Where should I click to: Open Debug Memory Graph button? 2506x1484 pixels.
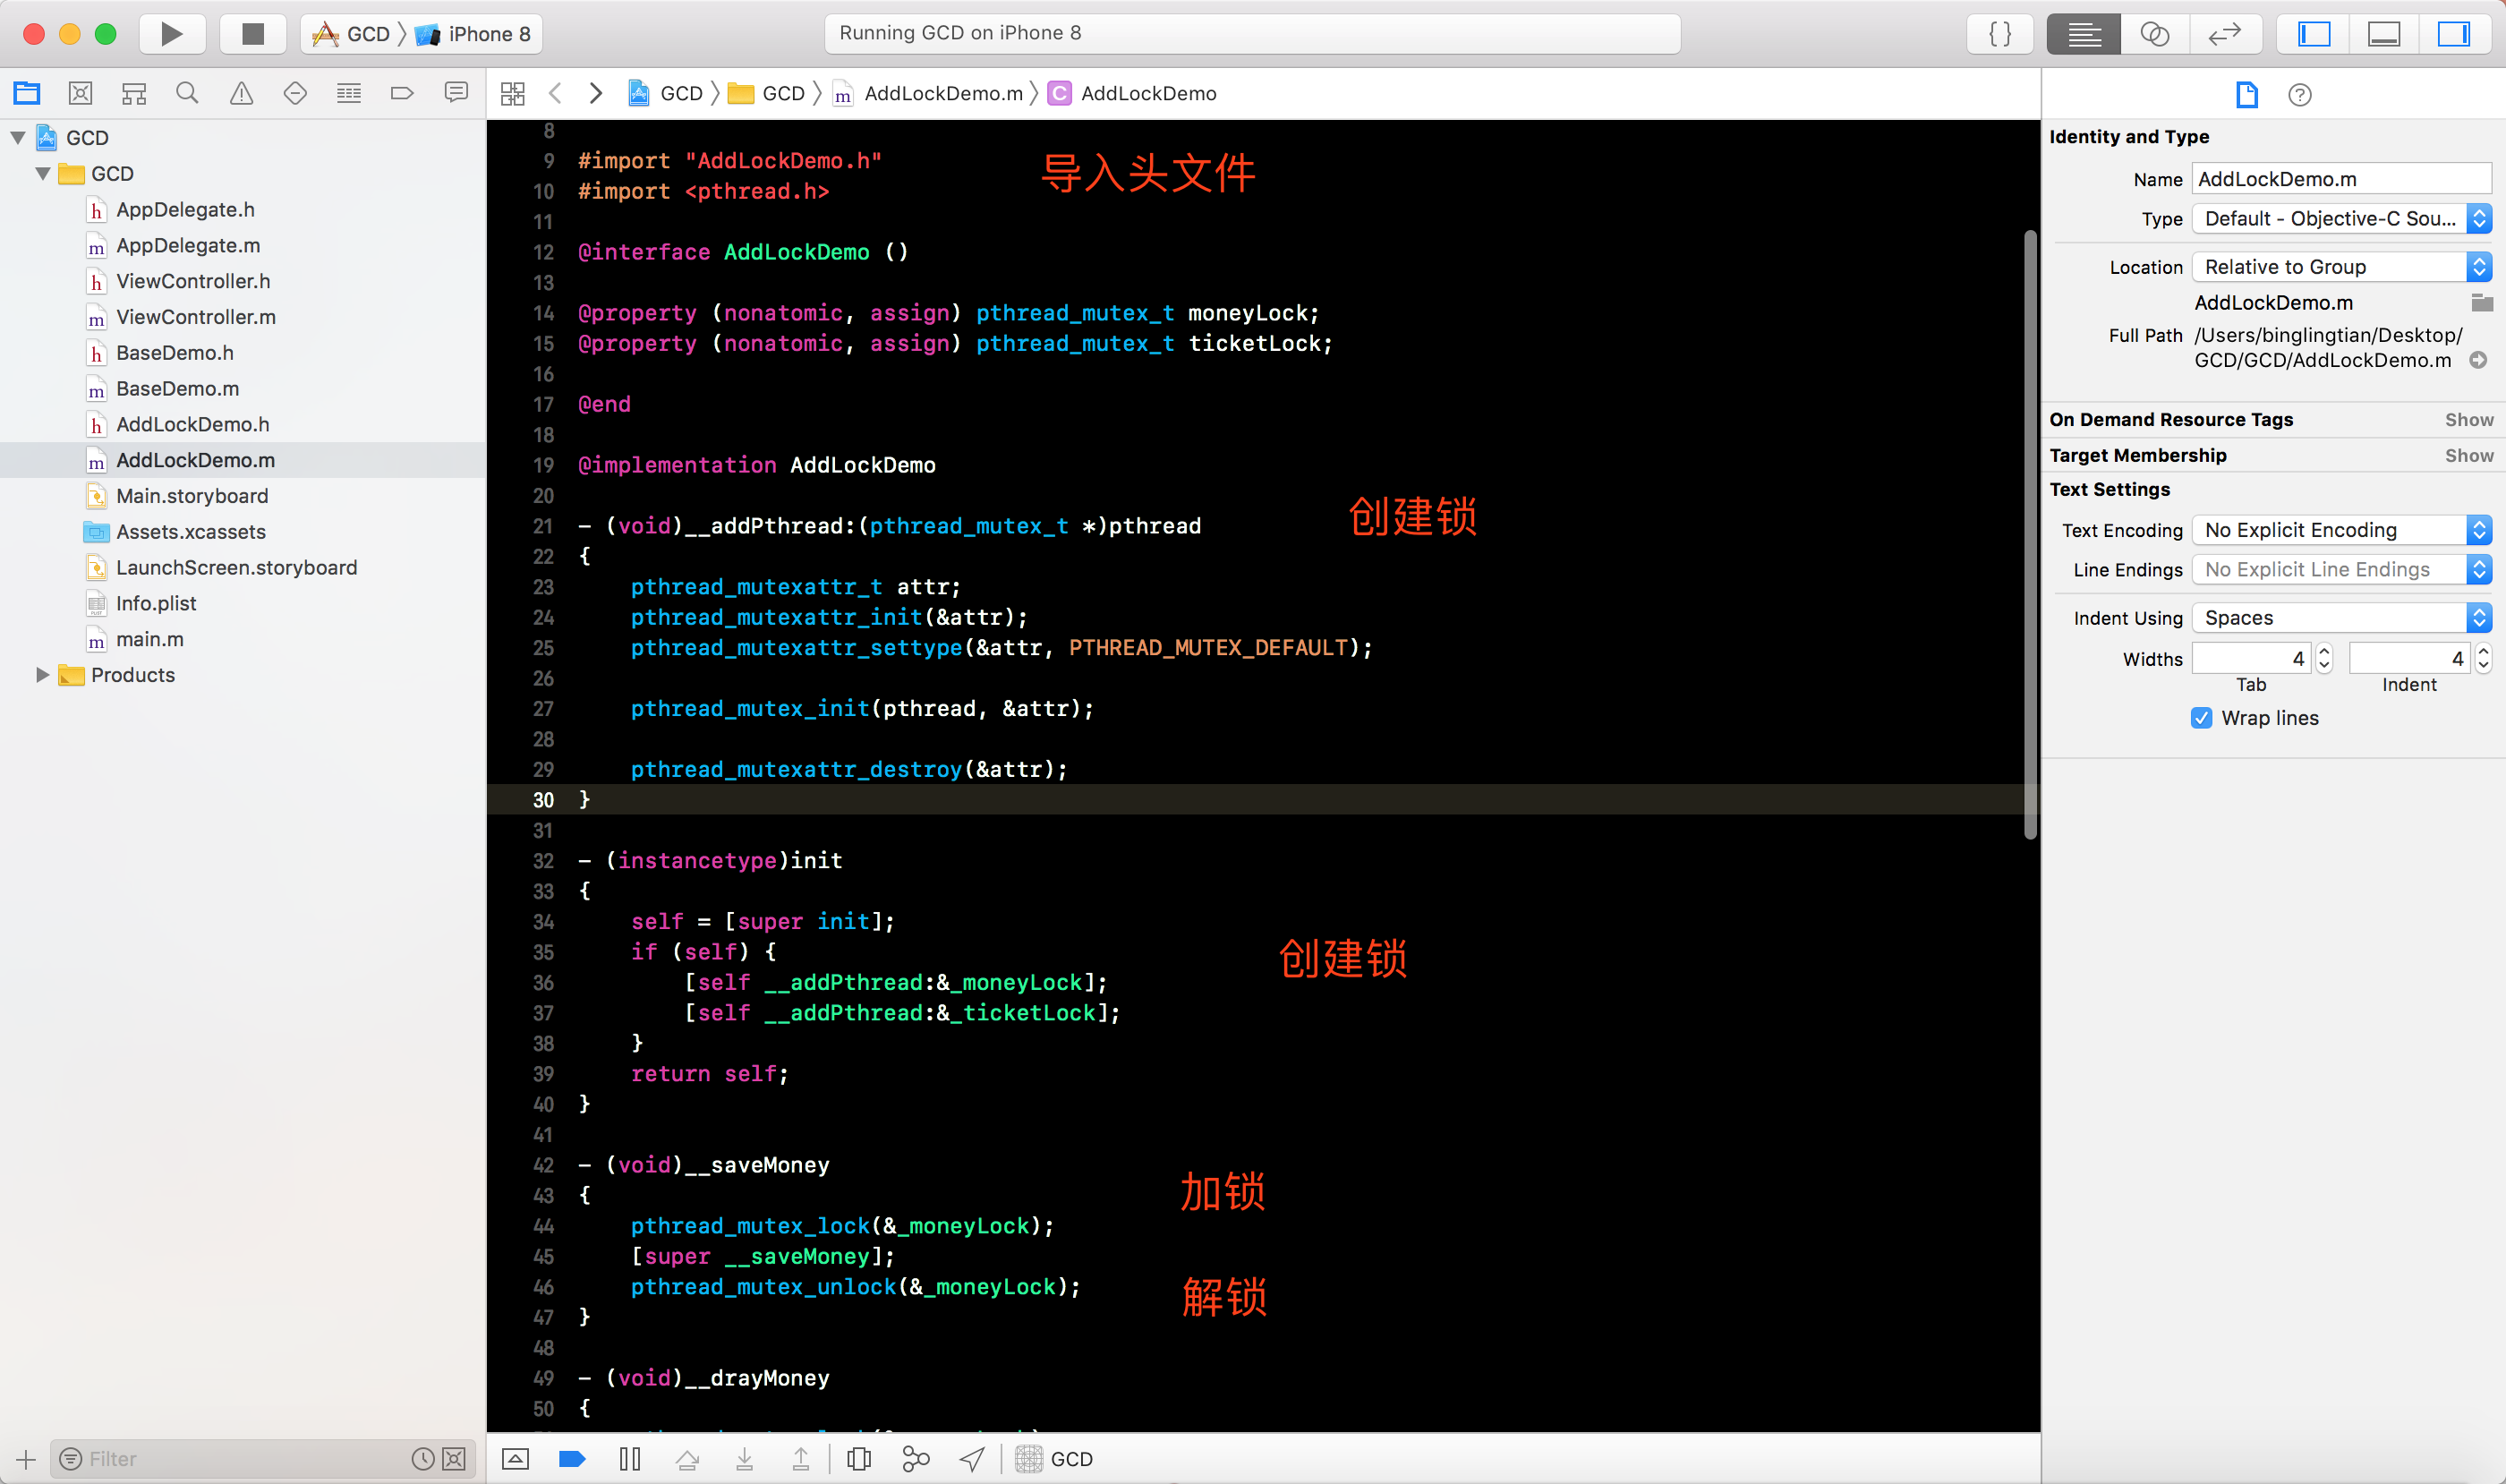[915, 1459]
